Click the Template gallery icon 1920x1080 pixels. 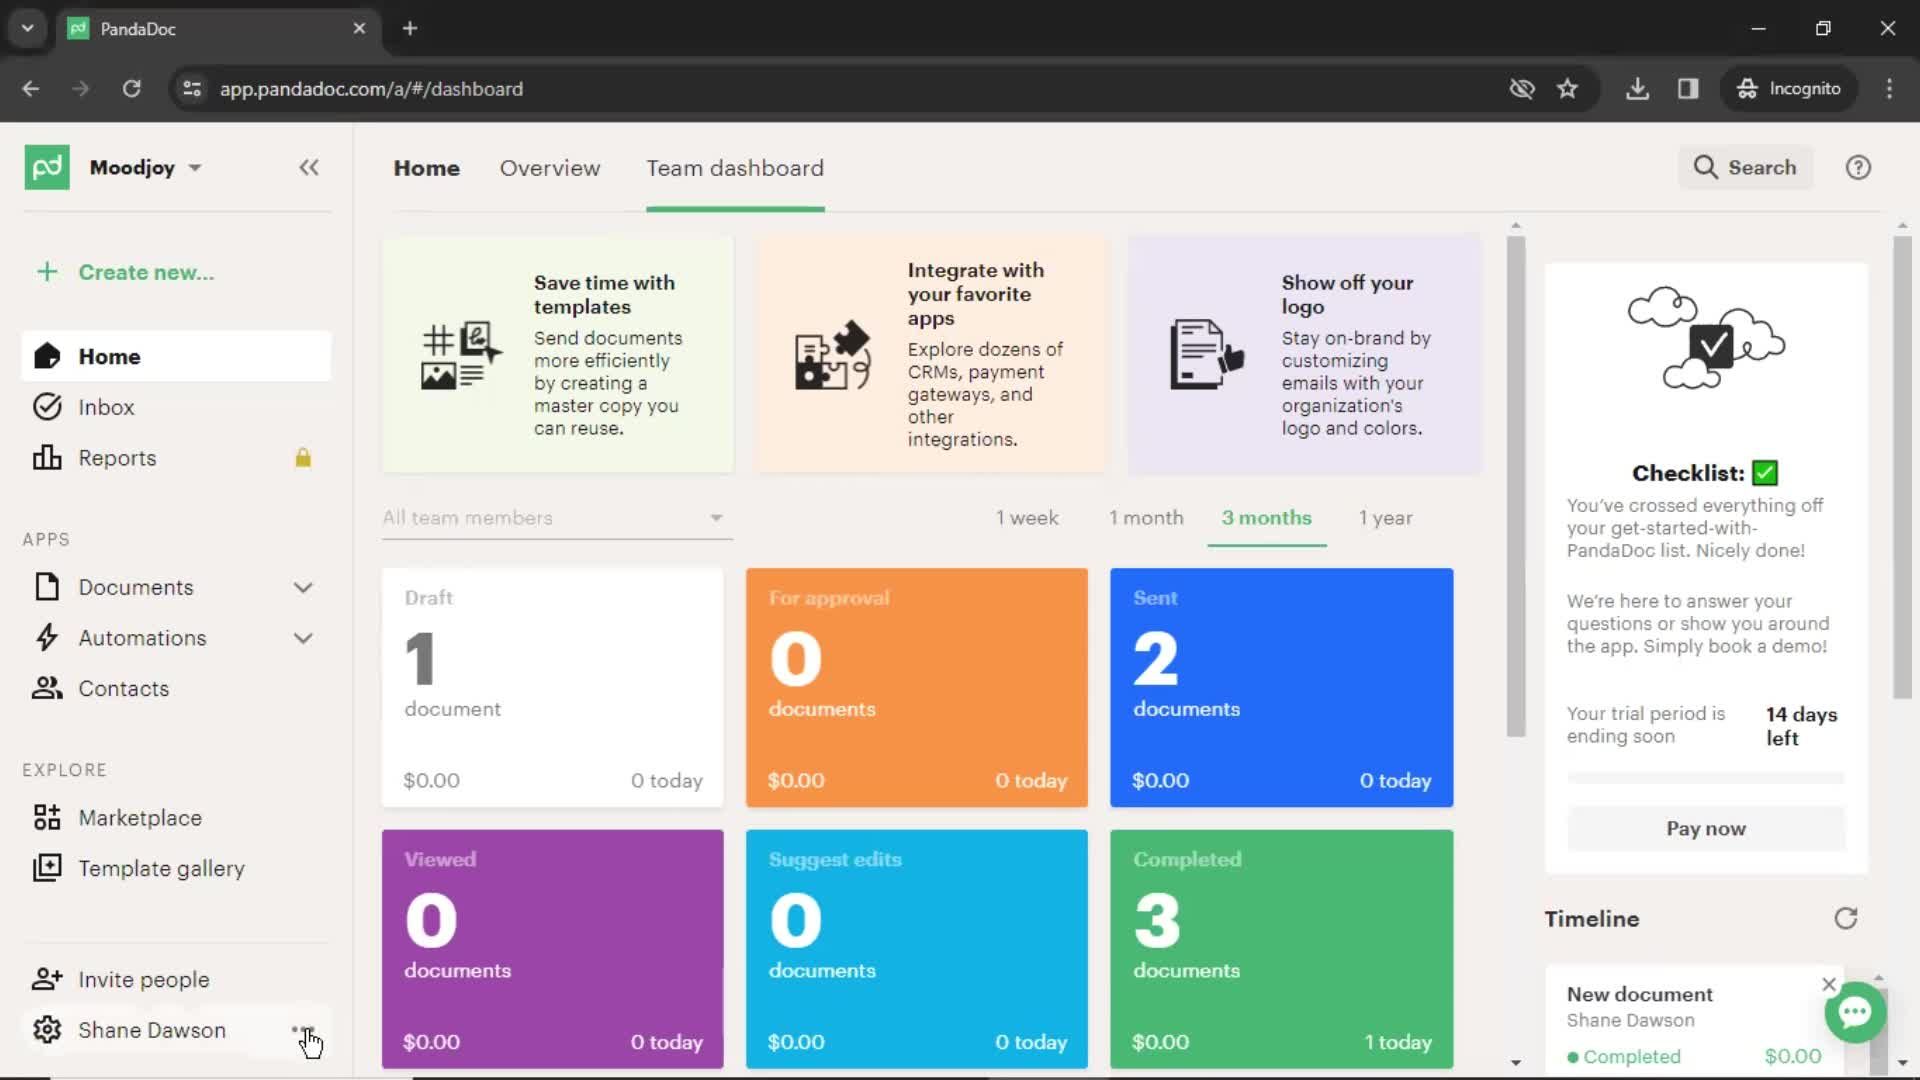pyautogui.click(x=47, y=868)
